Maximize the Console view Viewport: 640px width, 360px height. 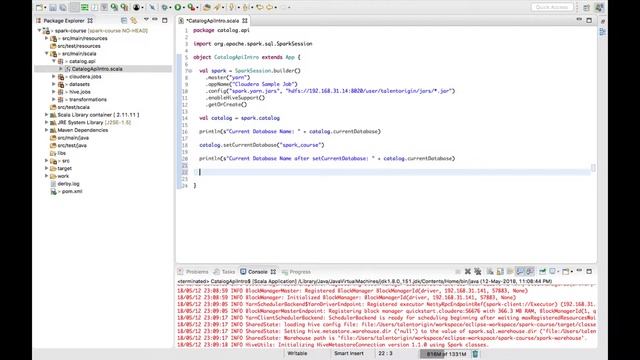(589, 271)
